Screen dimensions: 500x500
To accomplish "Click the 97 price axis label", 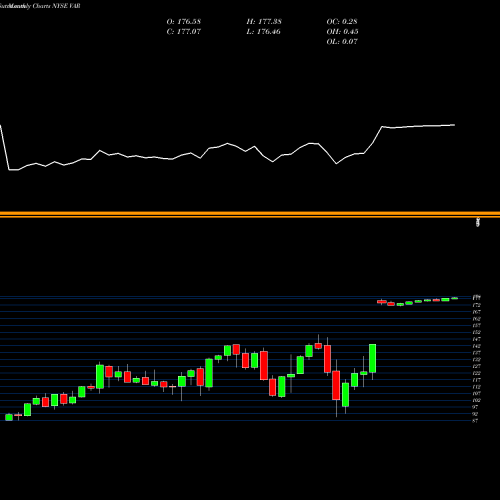I will click(x=475, y=407).
